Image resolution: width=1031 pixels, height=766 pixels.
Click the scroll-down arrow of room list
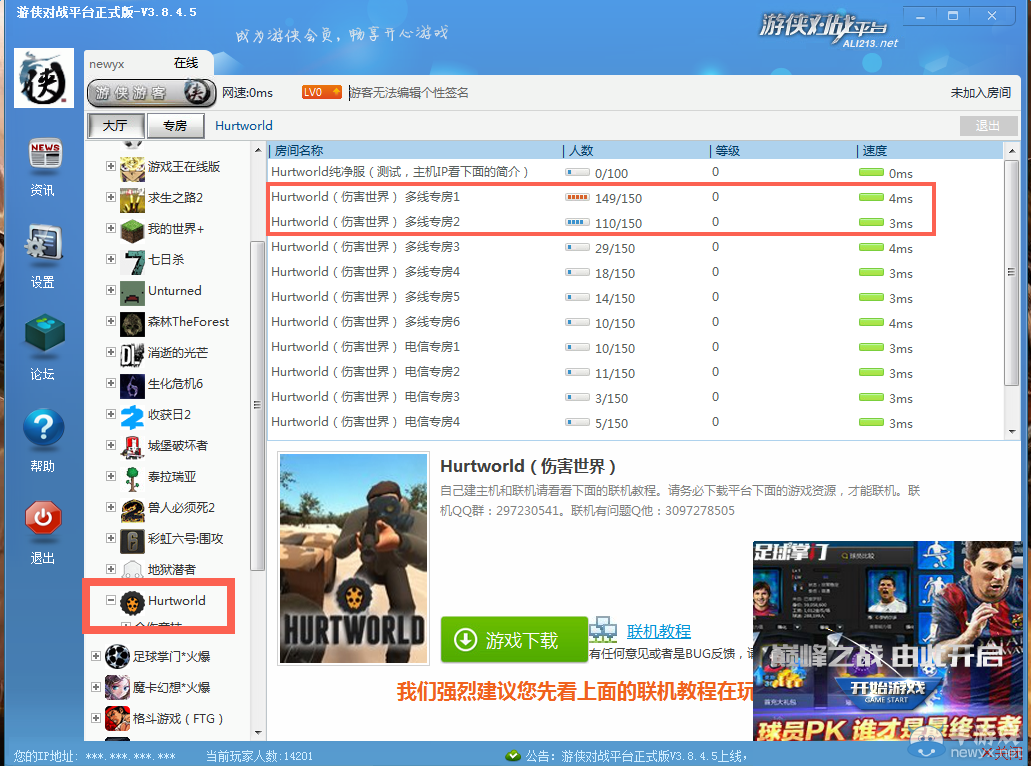1012,431
